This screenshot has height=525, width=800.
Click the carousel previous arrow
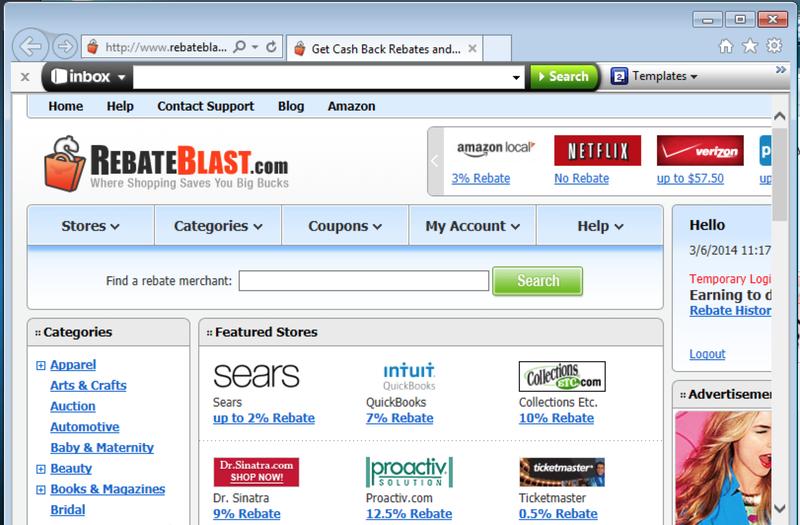(435, 161)
